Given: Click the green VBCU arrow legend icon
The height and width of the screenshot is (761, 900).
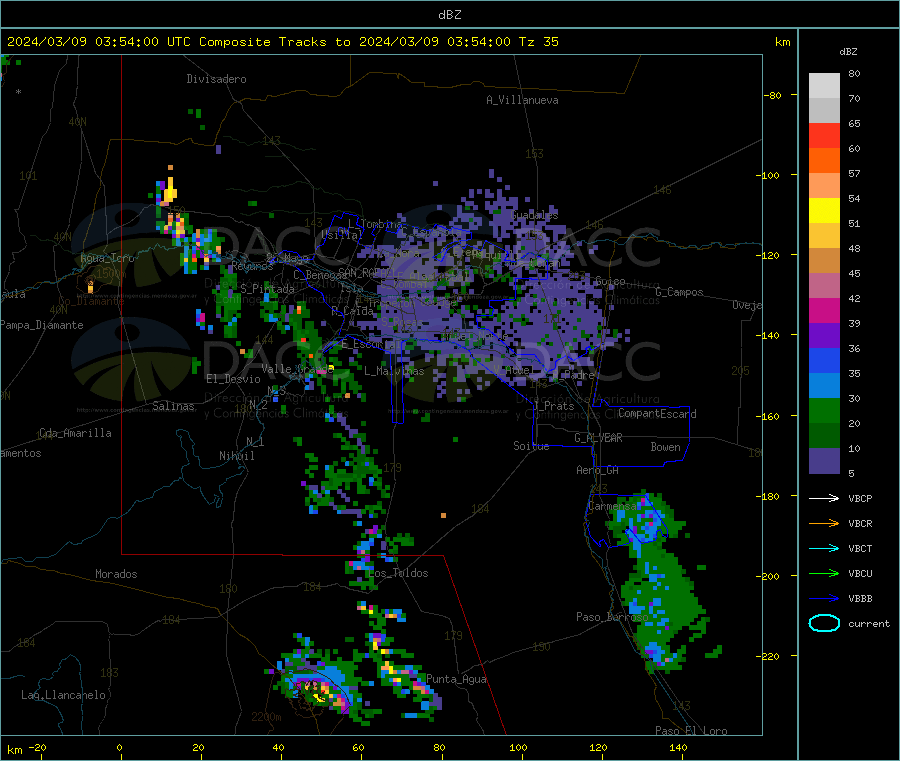Looking at the screenshot, I should (x=824, y=573).
